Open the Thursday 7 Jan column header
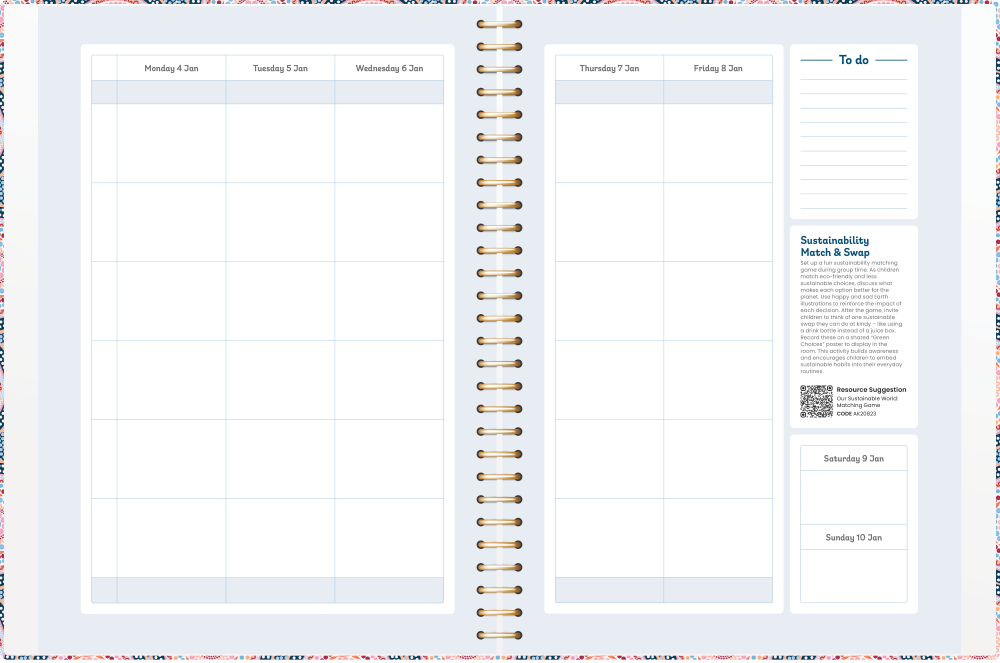1000x663 pixels. (609, 68)
